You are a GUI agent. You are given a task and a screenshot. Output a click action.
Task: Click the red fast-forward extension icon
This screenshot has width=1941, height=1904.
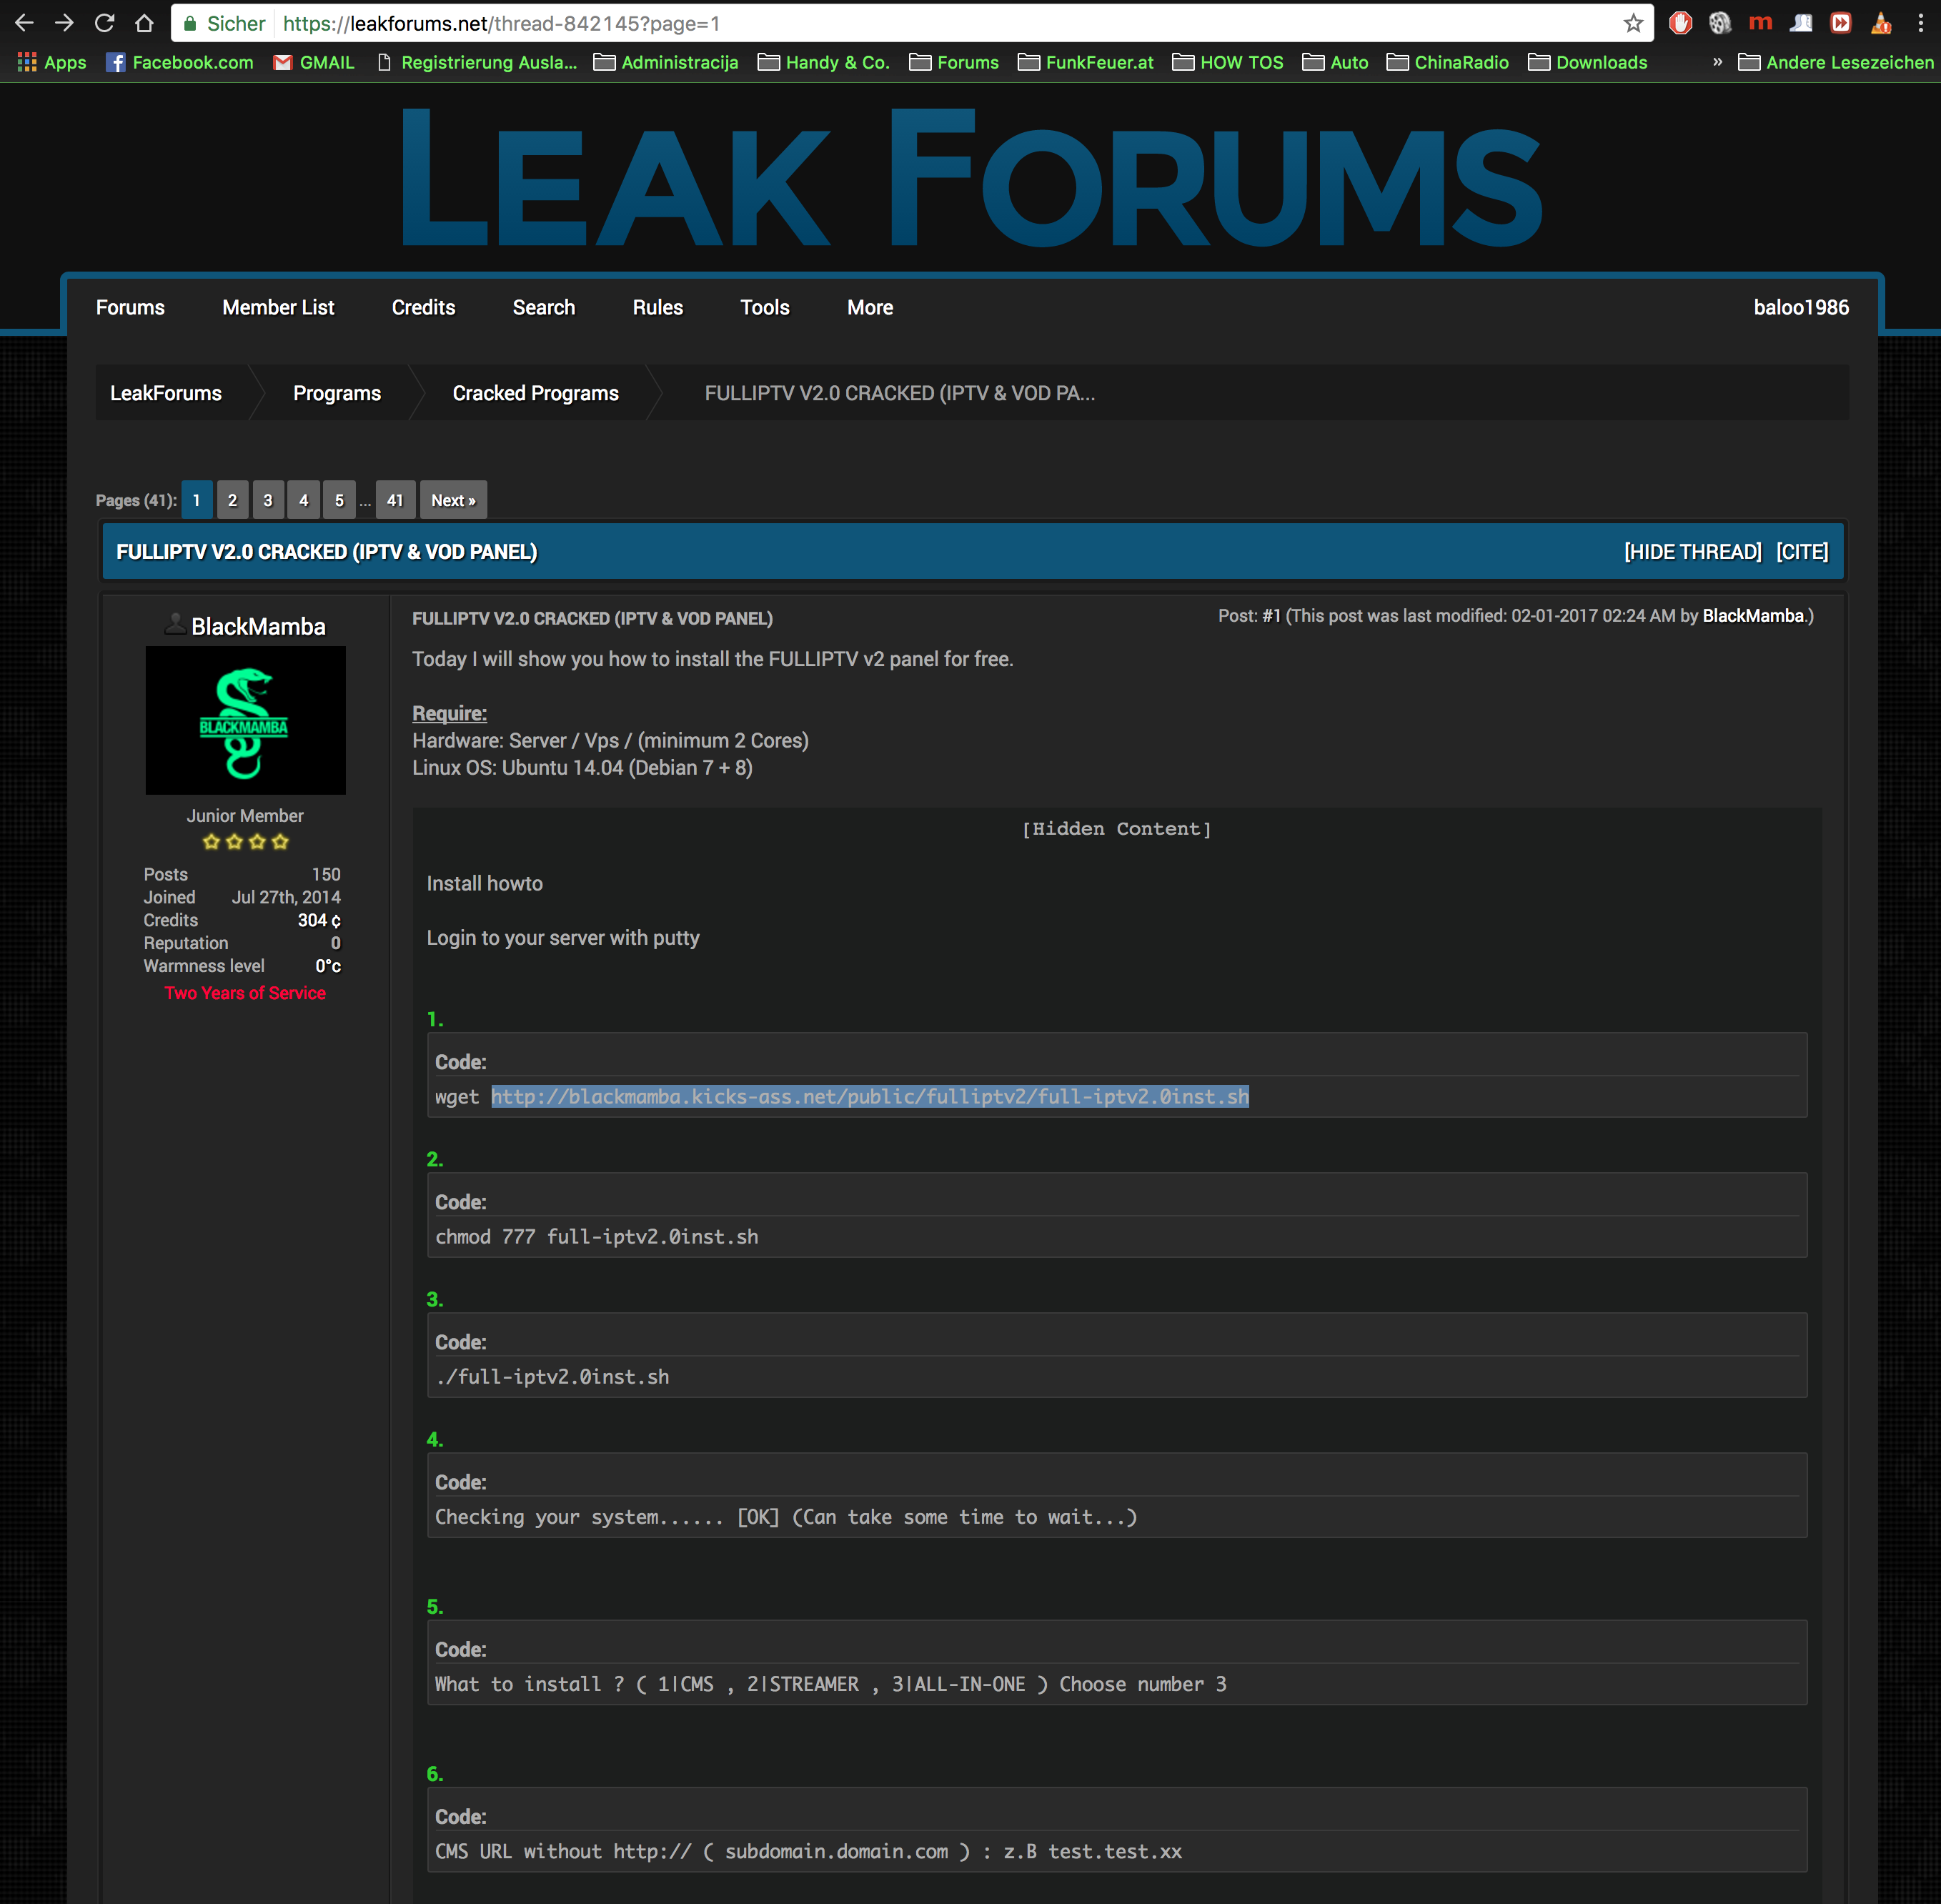coord(1840,23)
